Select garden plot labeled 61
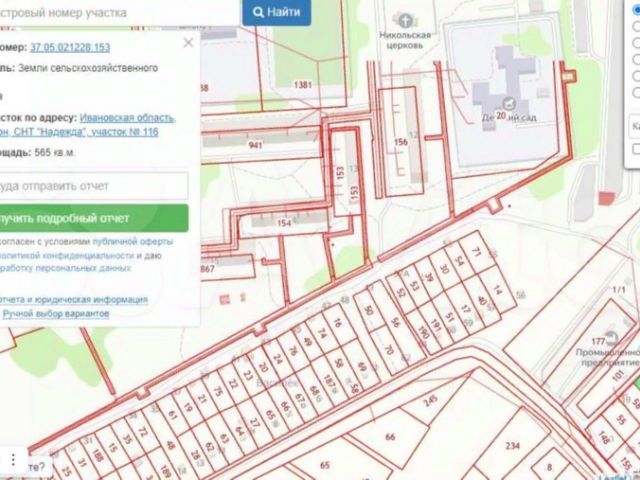This screenshot has width=640, height=480. coord(172,415)
